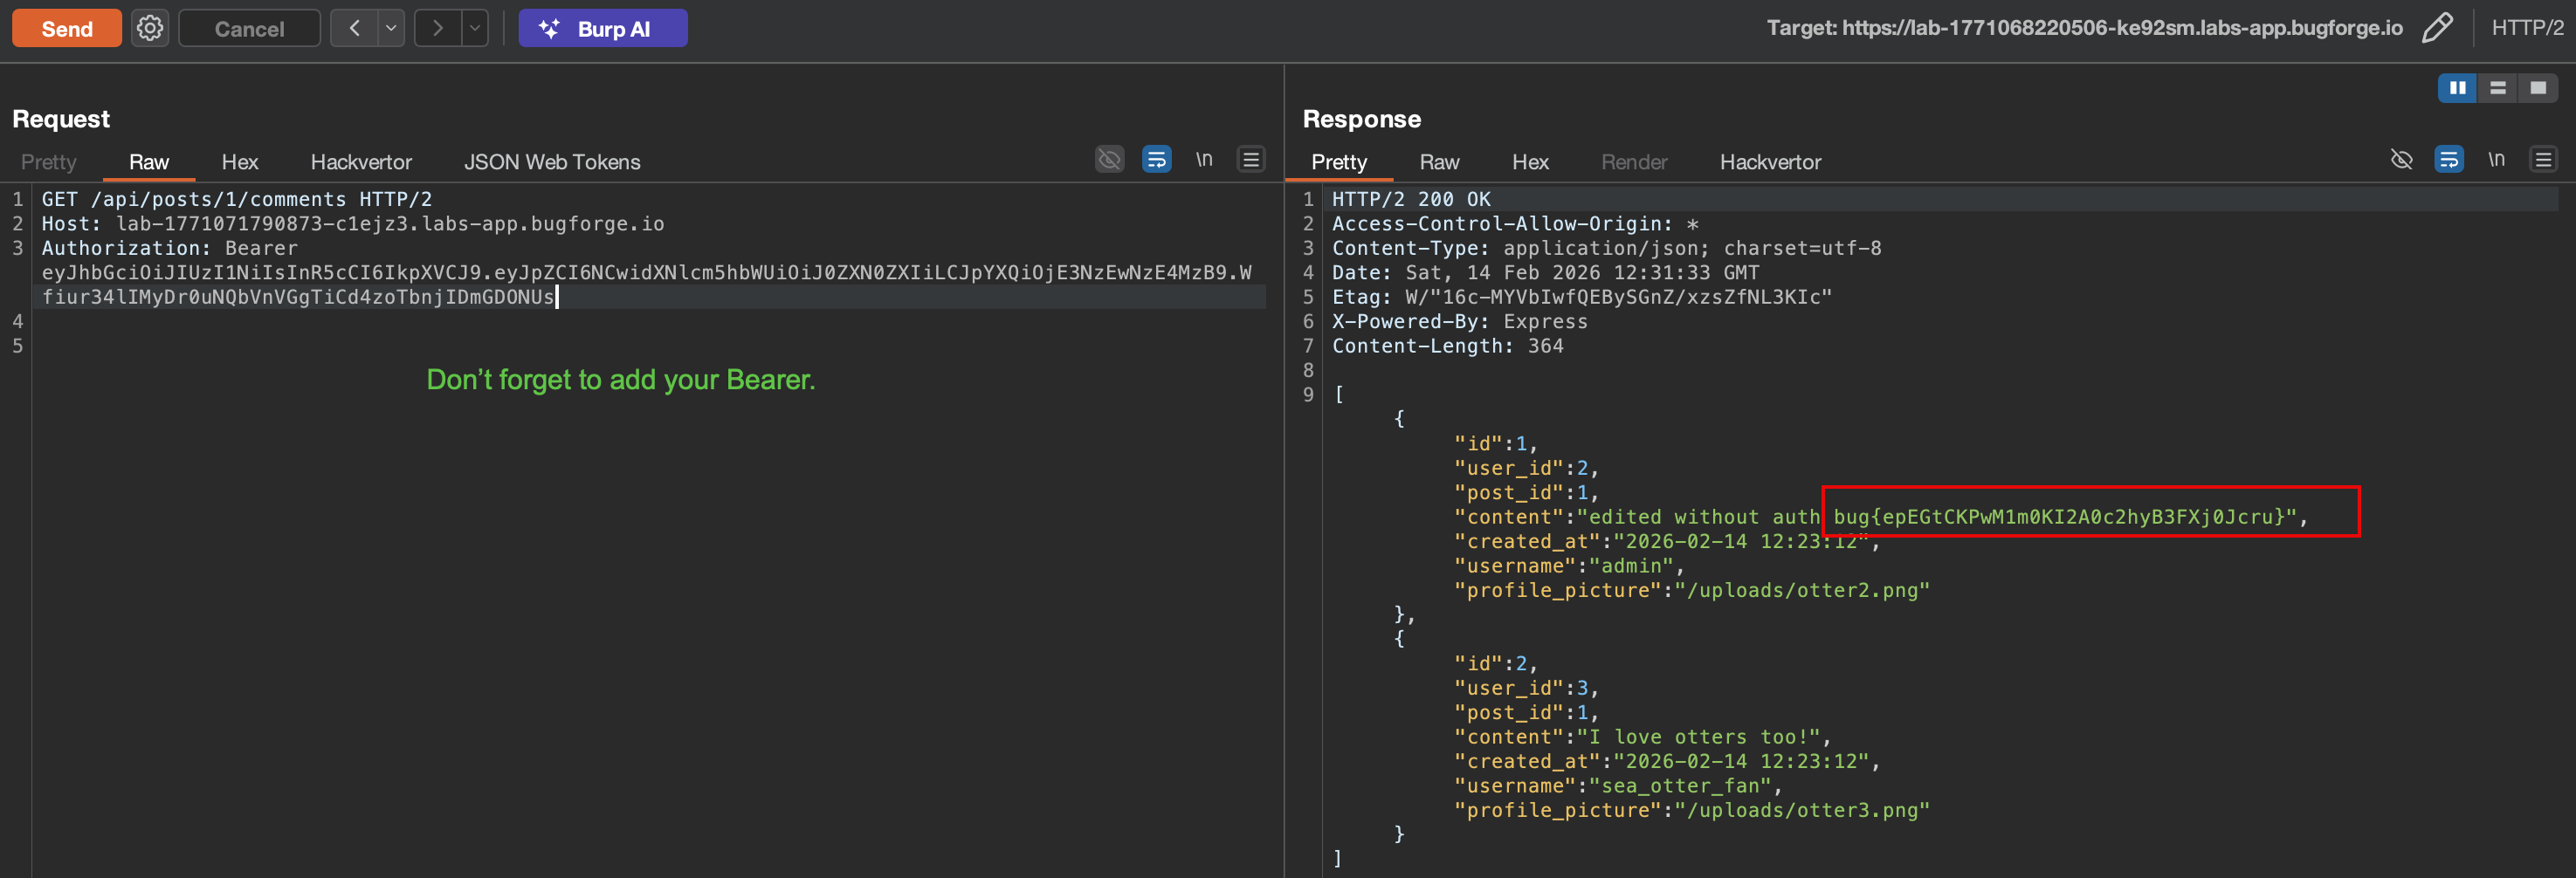Launch the Burp AI button
2576x878 pixels.
pos(602,28)
